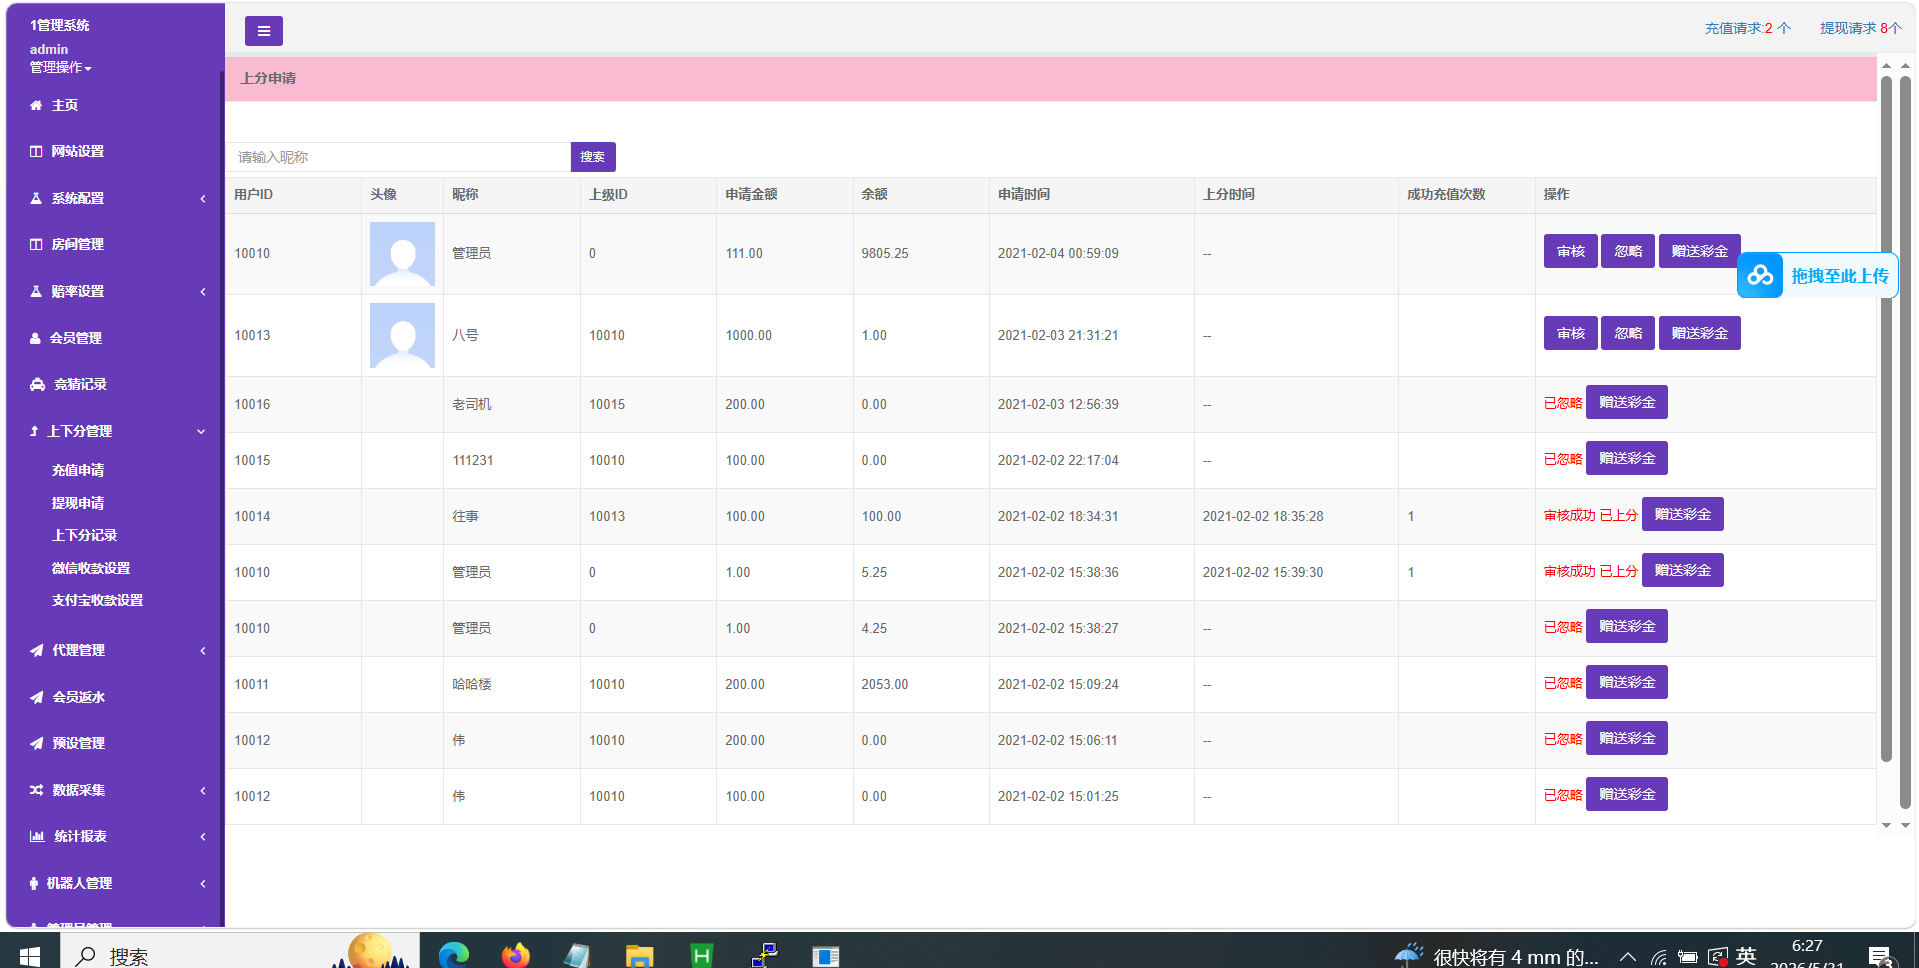The height and width of the screenshot is (968, 1919).
Task: Expand 代理管理 submenu chevron
Action: coord(203,650)
